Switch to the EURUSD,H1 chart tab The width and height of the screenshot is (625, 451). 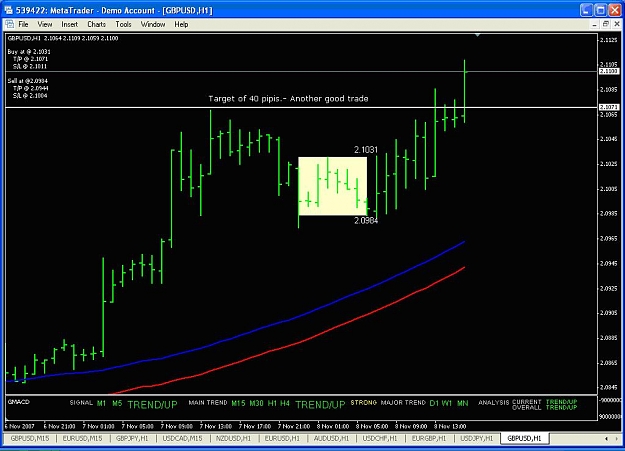coord(282,438)
